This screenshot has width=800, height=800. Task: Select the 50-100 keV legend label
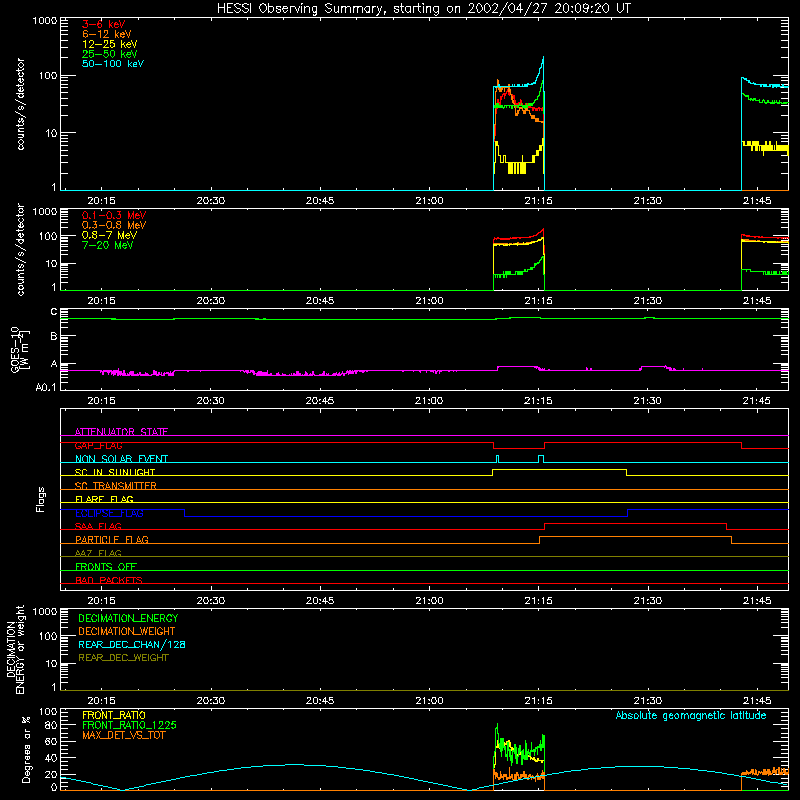pyautogui.click(x=112, y=64)
